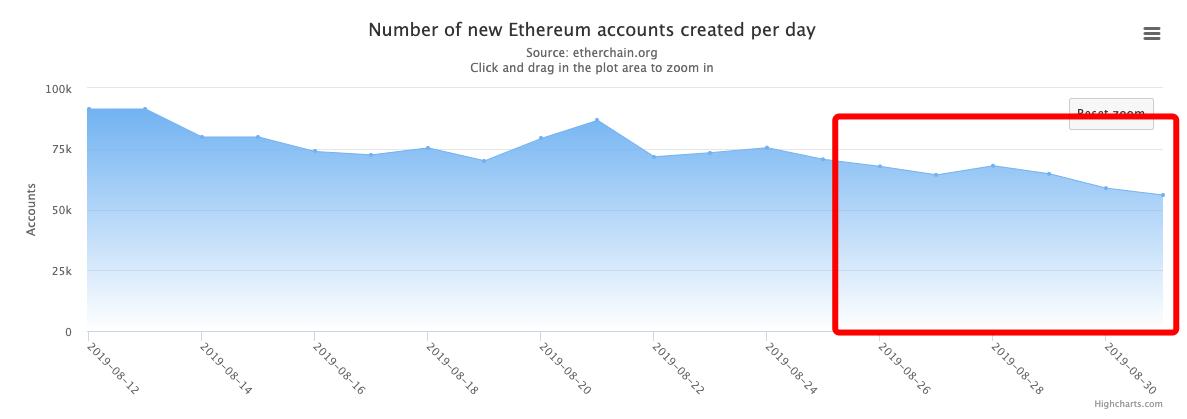Image resolution: width=1187 pixels, height=419 pixels.
Task: Select the first data point on 2019-08-12
Action: pos(89,109)
